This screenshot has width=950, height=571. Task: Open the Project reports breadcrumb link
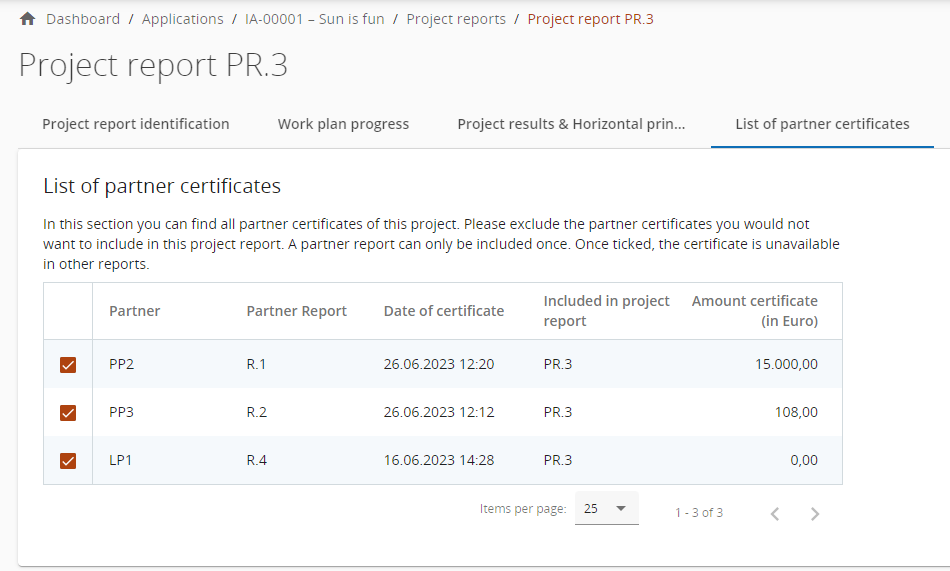(x=456, y=19)
